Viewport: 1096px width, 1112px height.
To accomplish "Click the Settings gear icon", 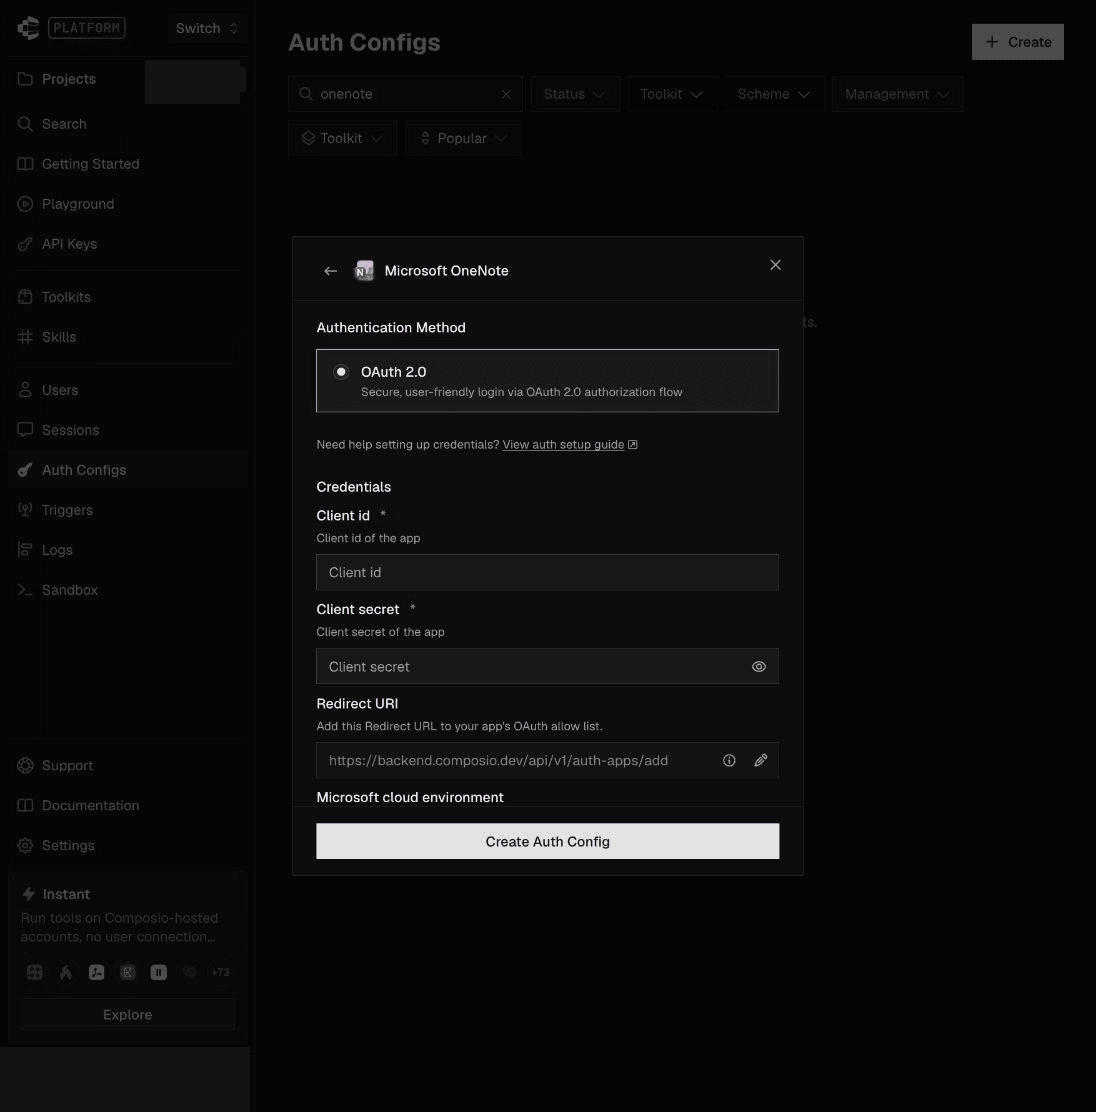I will click(25, 845).
